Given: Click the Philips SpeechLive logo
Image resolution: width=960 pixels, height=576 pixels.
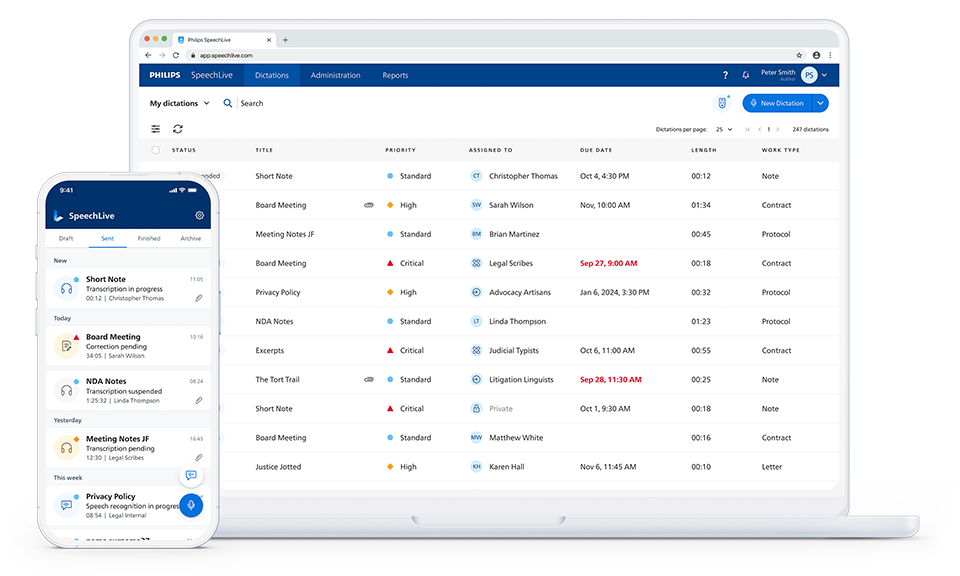Looking at the screenshot, I should coord(191,75).
